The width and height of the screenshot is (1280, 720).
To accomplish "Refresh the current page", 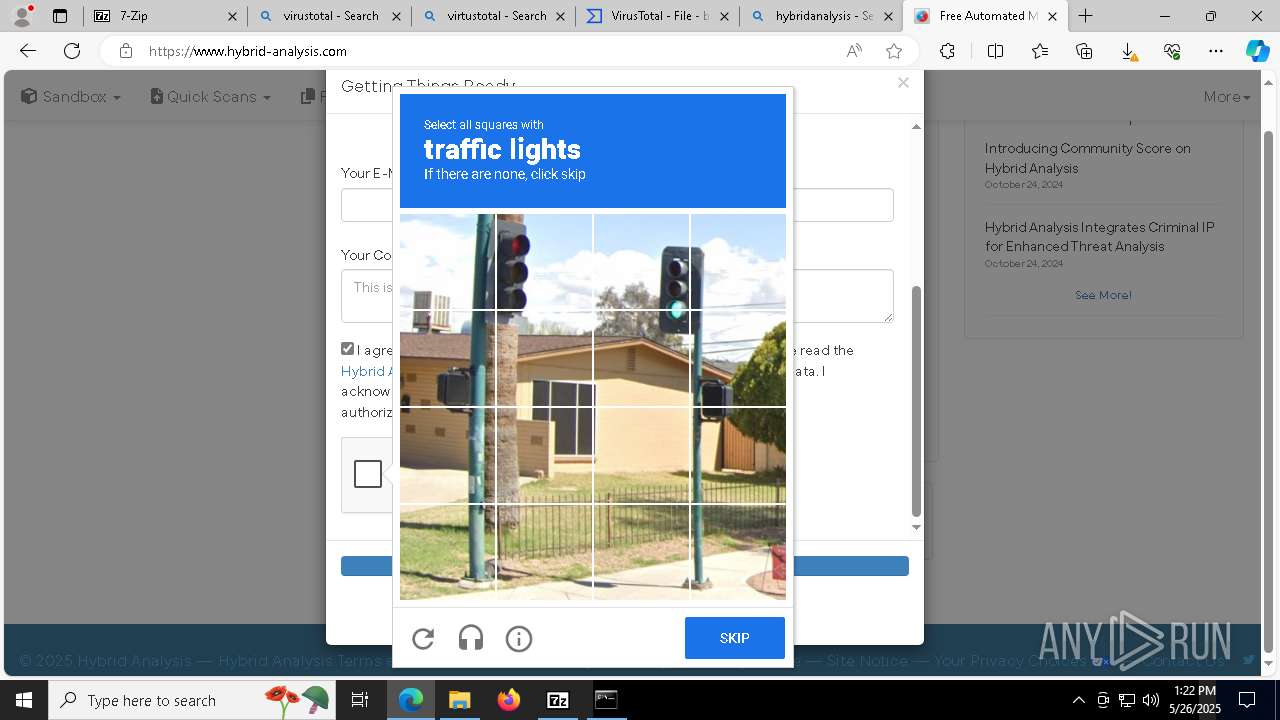I will pyautogui.click(x=72, y=51).
